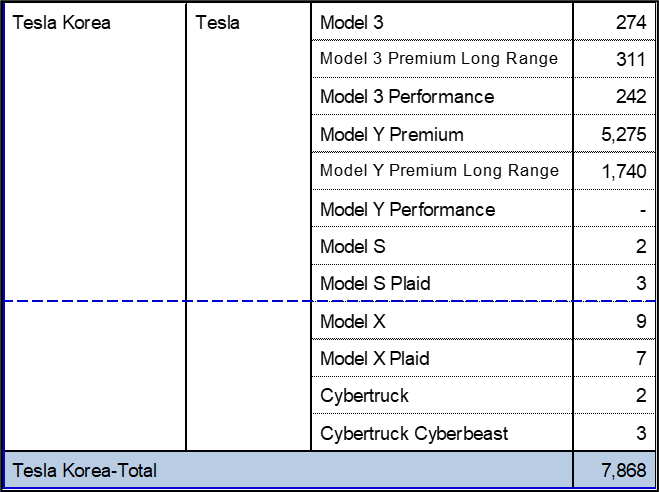The width and height of the screenshot is (659, 492).
Task: Select the Model X Plaid cell
Action: tap(442, 358)
